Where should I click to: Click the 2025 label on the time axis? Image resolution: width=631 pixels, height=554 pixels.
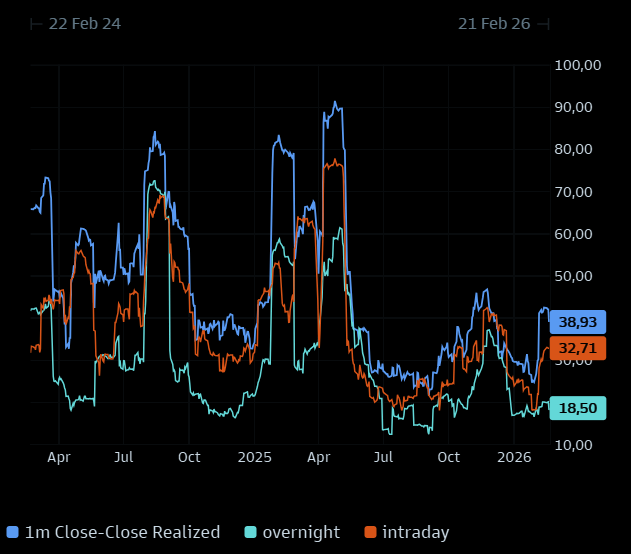click(254, 457)
